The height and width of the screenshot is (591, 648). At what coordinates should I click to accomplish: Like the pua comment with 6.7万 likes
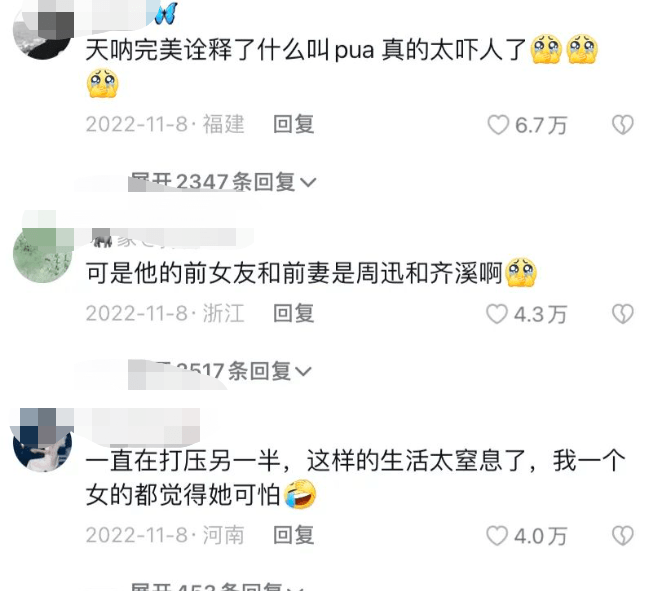coord(498,125)
